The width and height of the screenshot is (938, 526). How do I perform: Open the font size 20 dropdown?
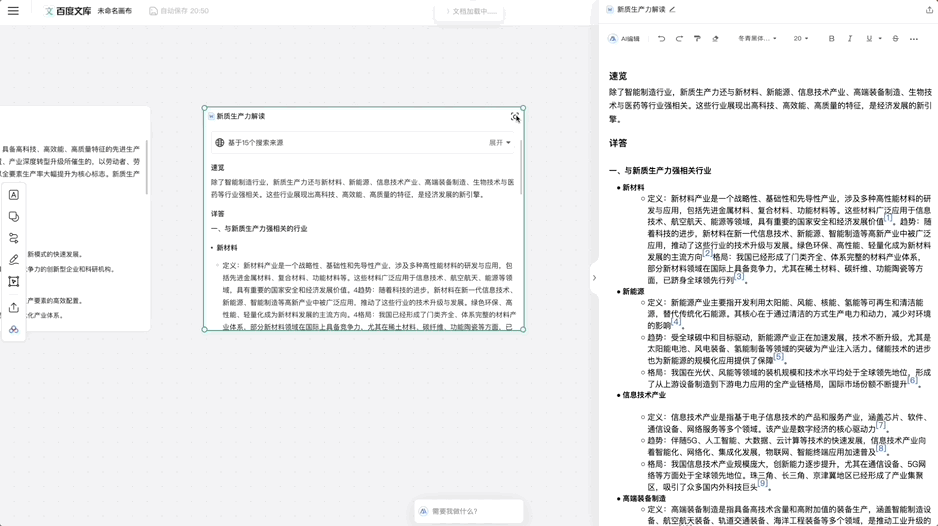tap(800, 39)
